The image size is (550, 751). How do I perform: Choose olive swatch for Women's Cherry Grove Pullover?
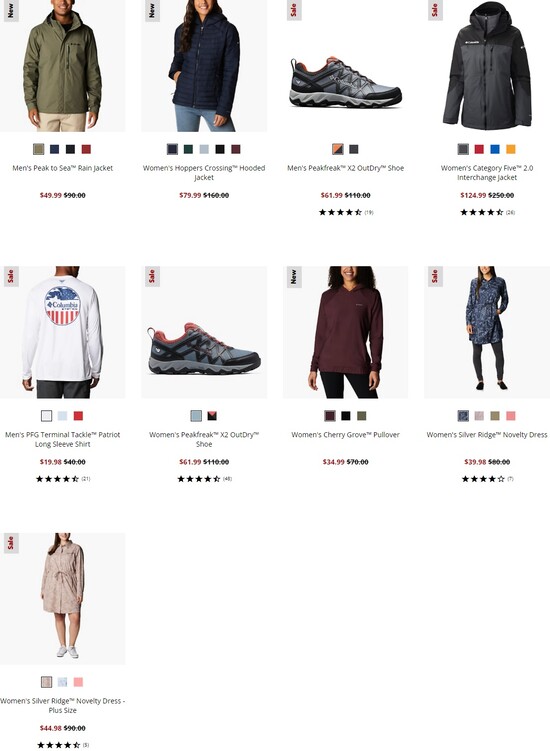[x=362, y=416]
